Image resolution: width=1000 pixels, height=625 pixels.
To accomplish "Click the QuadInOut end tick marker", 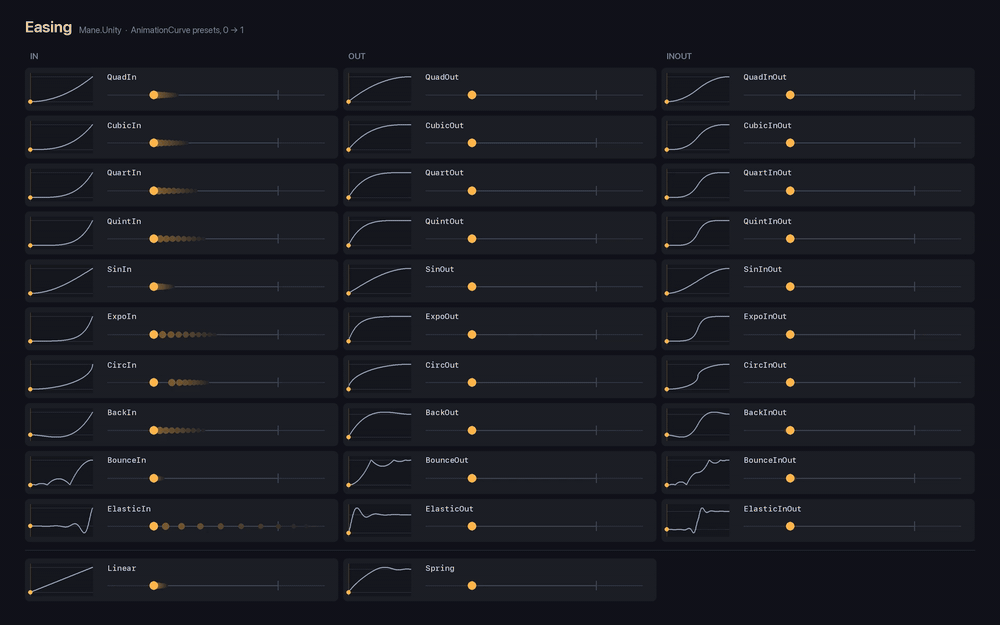I will click(915, 95).
